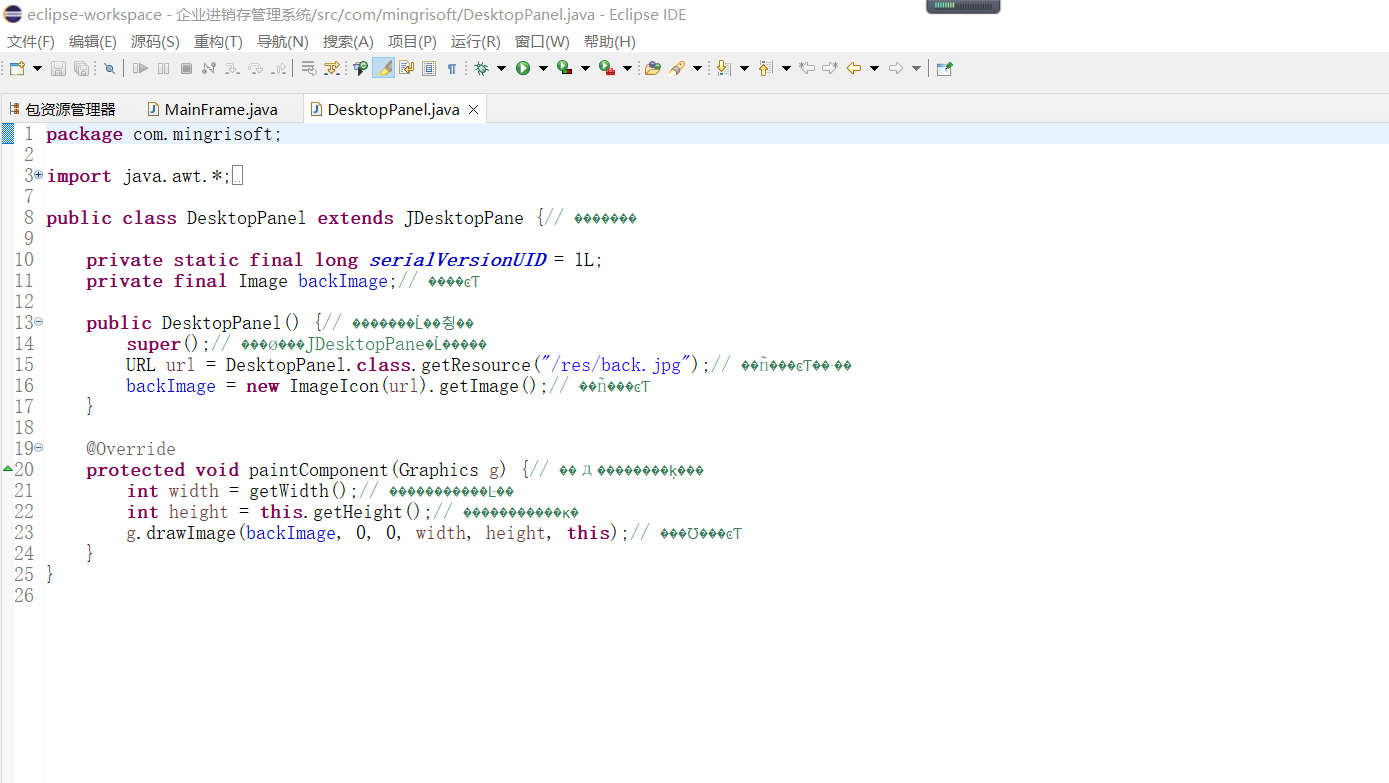This screenshot has width=1389, height=783.
Task: Toggle the Java editor breadcrumb
Action: 360,68
